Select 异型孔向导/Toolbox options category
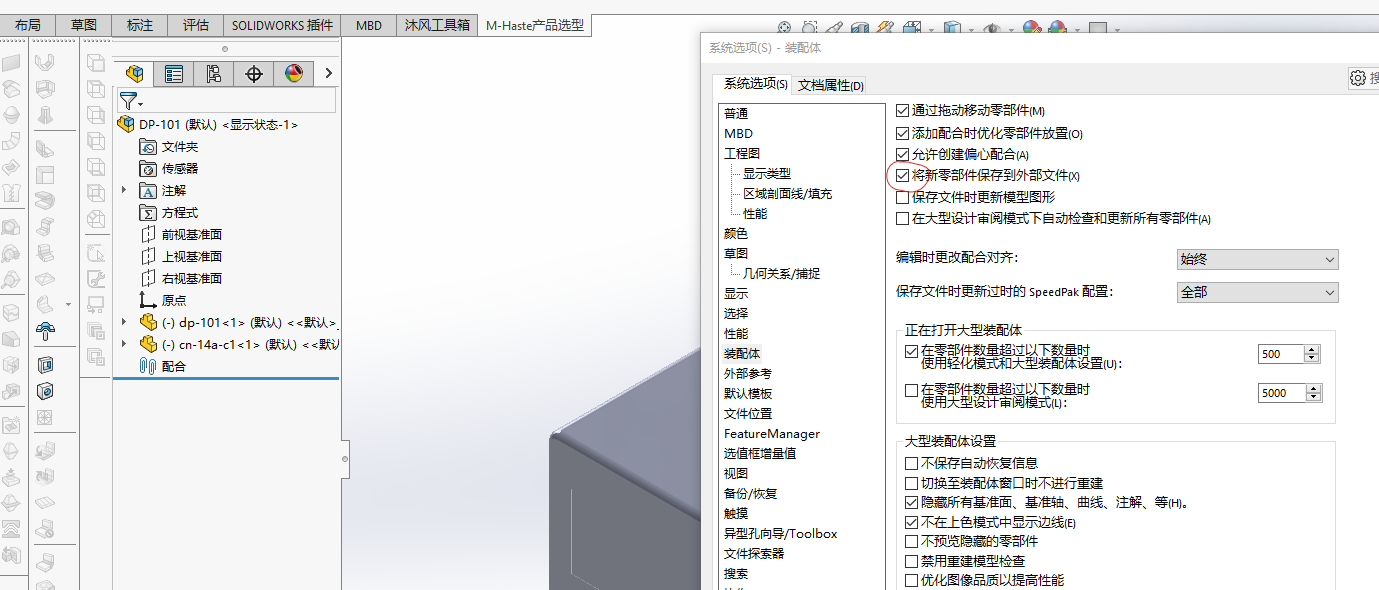 (x=781, y=533)
